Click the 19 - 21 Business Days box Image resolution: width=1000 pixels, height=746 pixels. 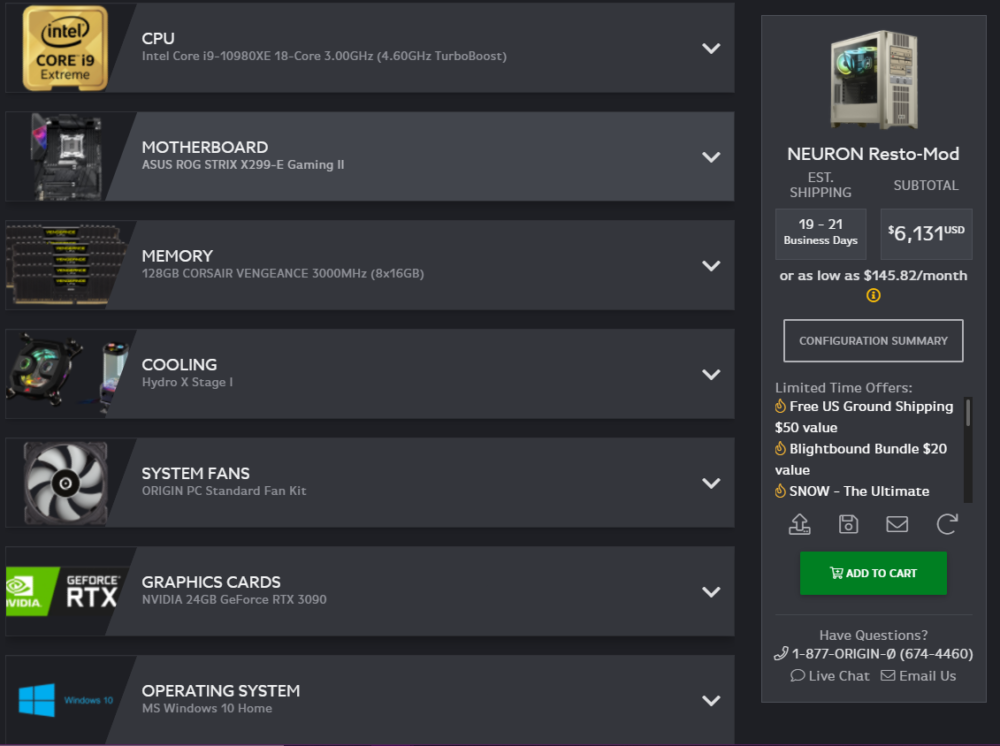(x=821, y=234)
